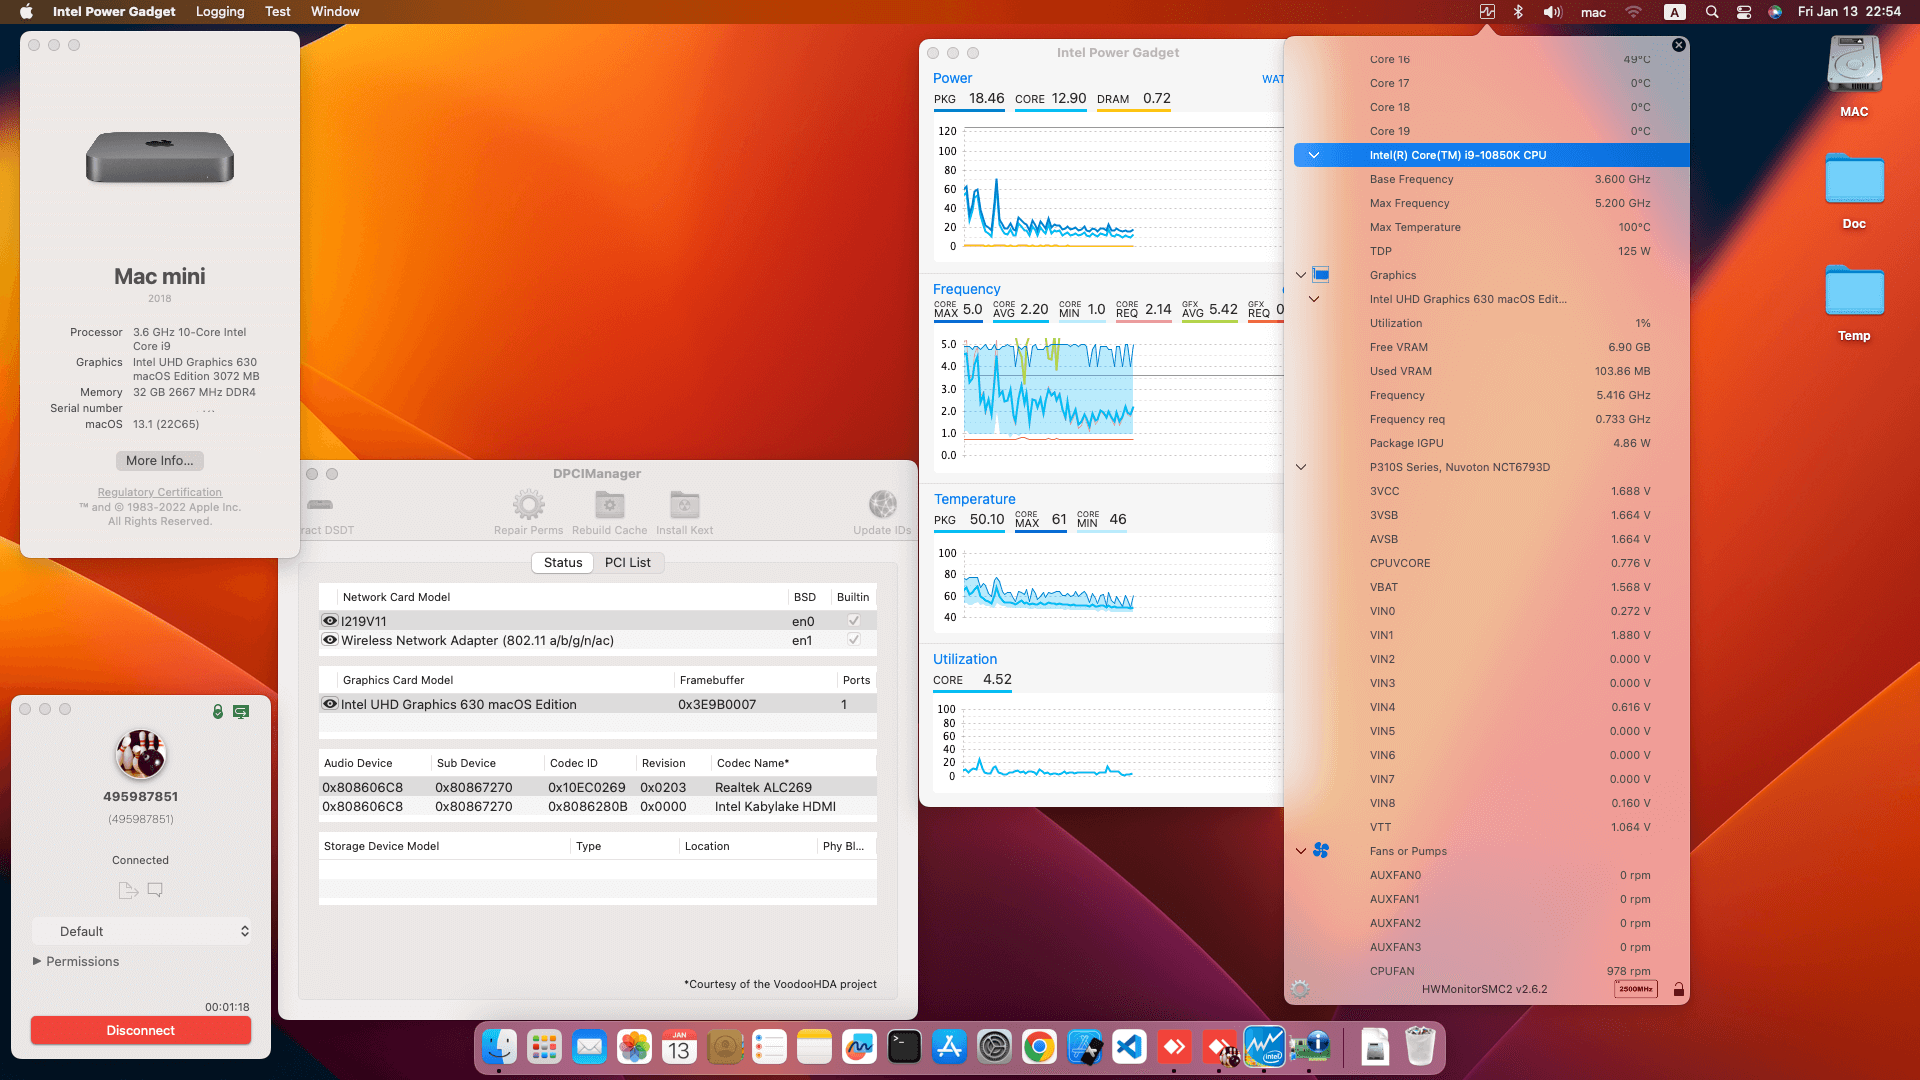Switch to the PCI List tab
1920x1080 pixels.
[x=628, y=562]
